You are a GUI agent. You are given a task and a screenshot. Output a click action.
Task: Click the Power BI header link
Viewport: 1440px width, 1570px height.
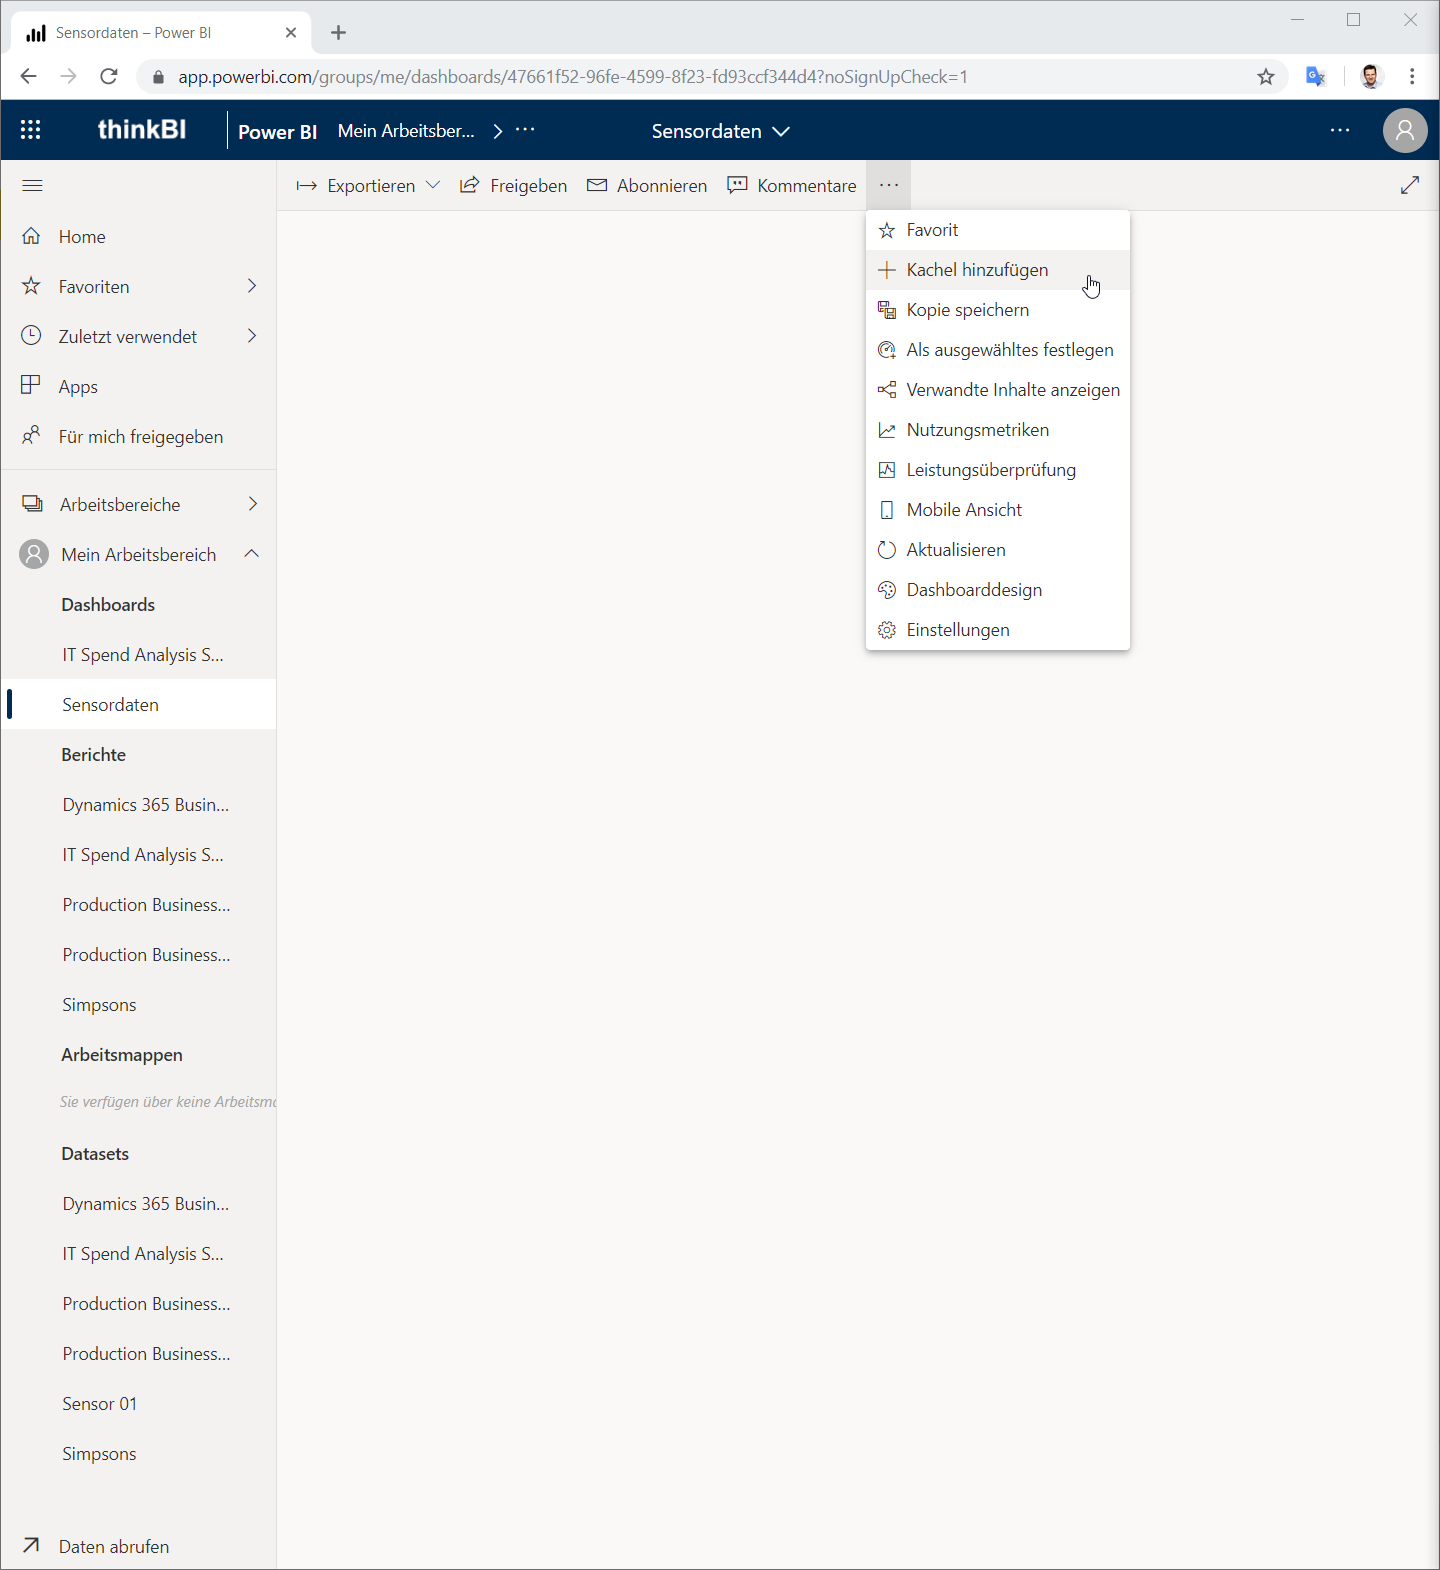(x=278, y=132)
